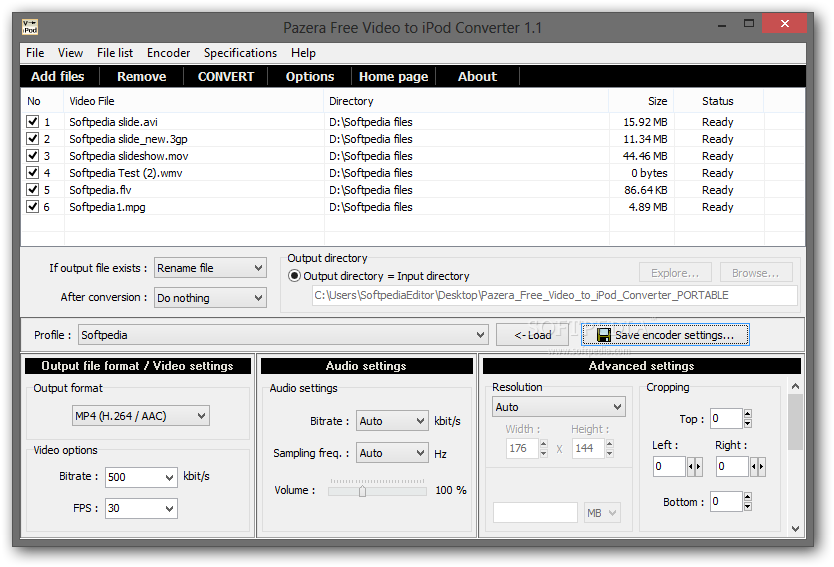Open the Resolution dropdown
This screenshot has width=834, height=567.
[558, 407]
